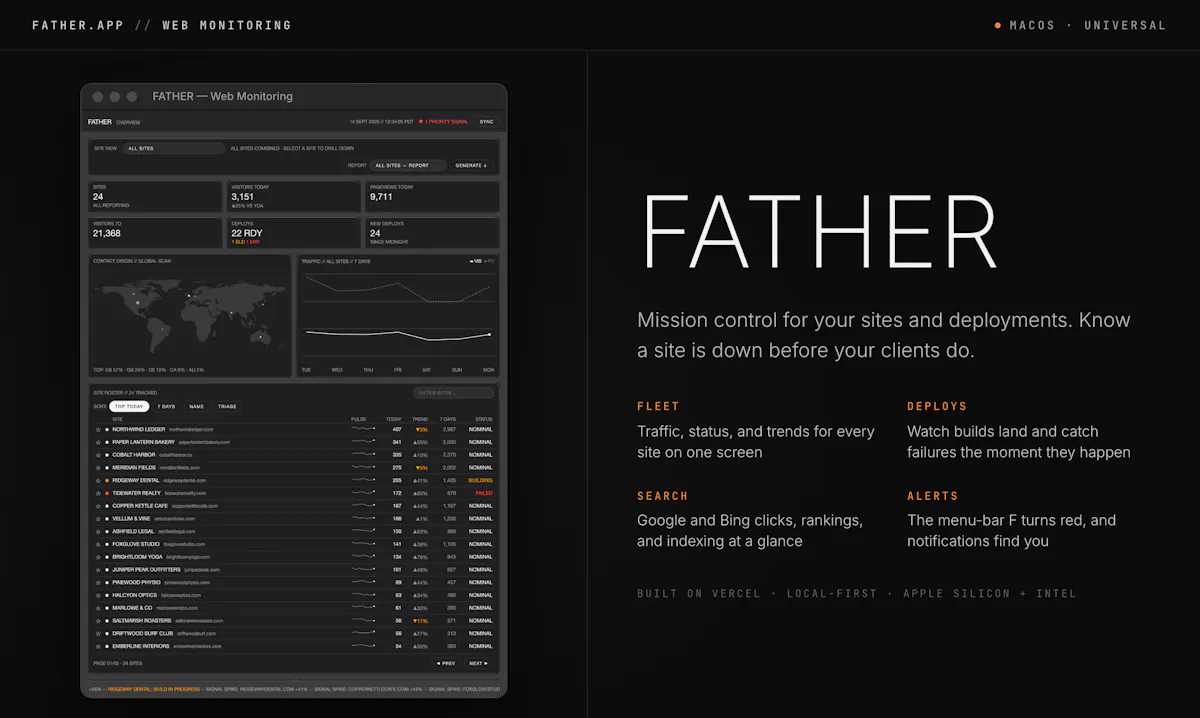1200x718 pixels.
Task: Star the Paper Lantern Bakery row
Action: pos(98,442)
